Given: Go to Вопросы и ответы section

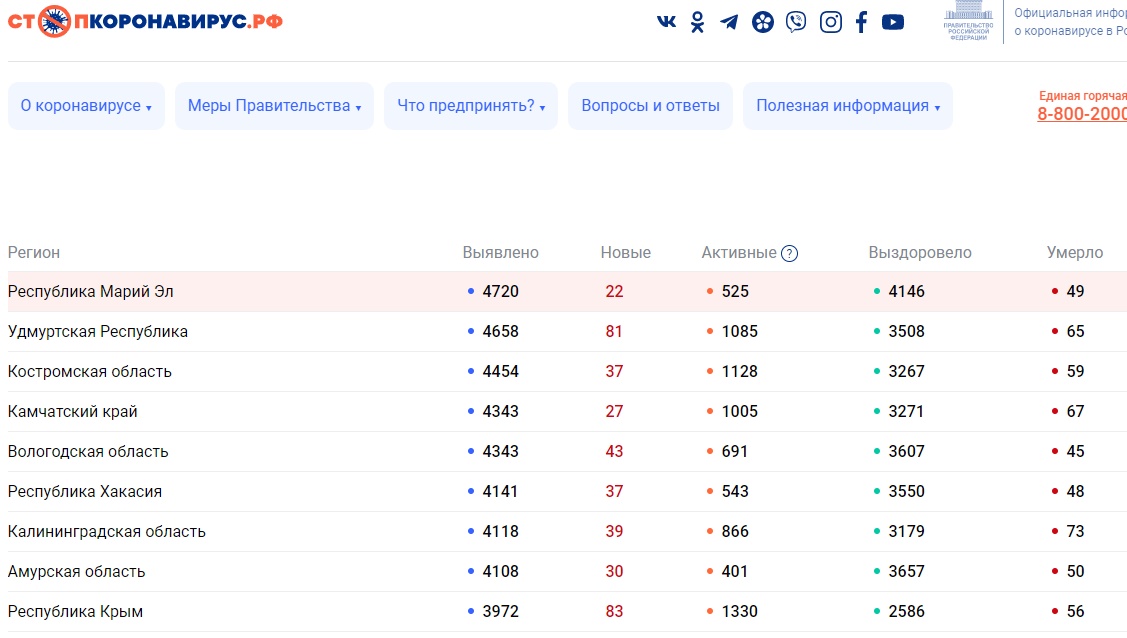Looking at the screenshot, I should [x=650, y=106].
